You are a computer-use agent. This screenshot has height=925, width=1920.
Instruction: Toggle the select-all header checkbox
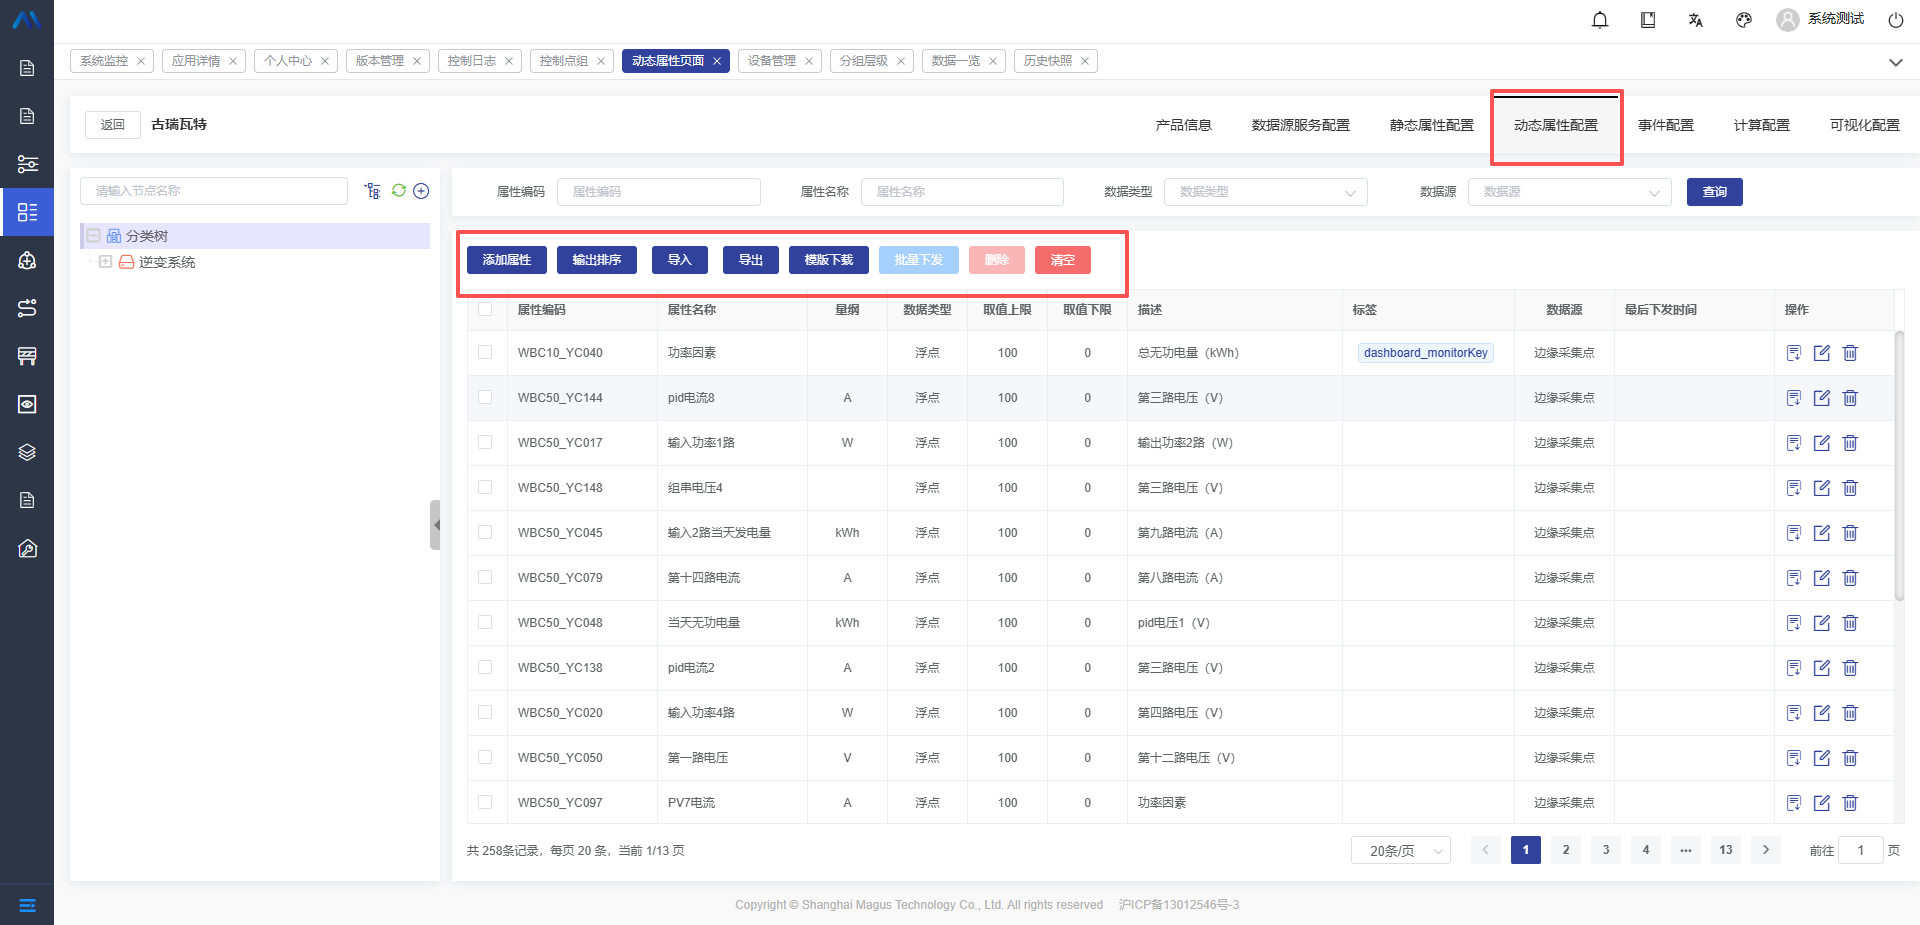click(485, 309)
